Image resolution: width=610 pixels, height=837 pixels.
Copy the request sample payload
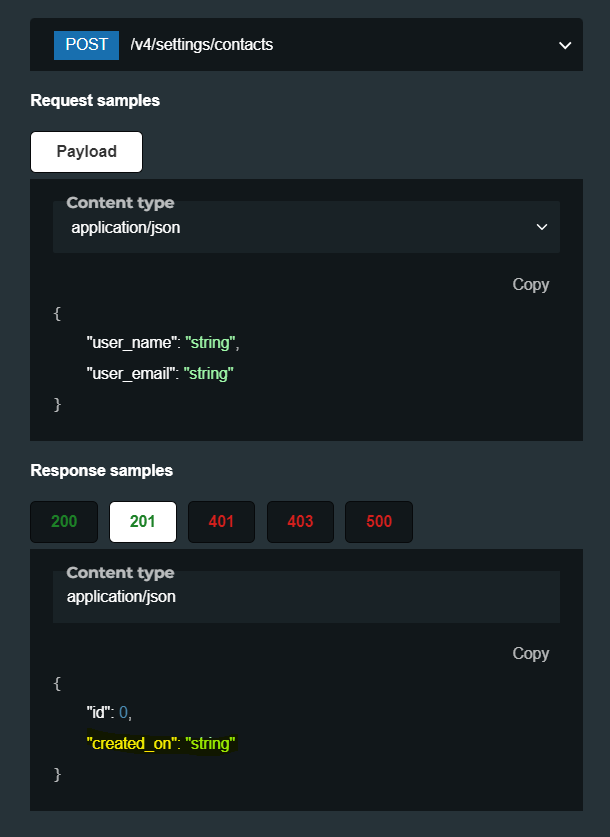coord(530,284)
